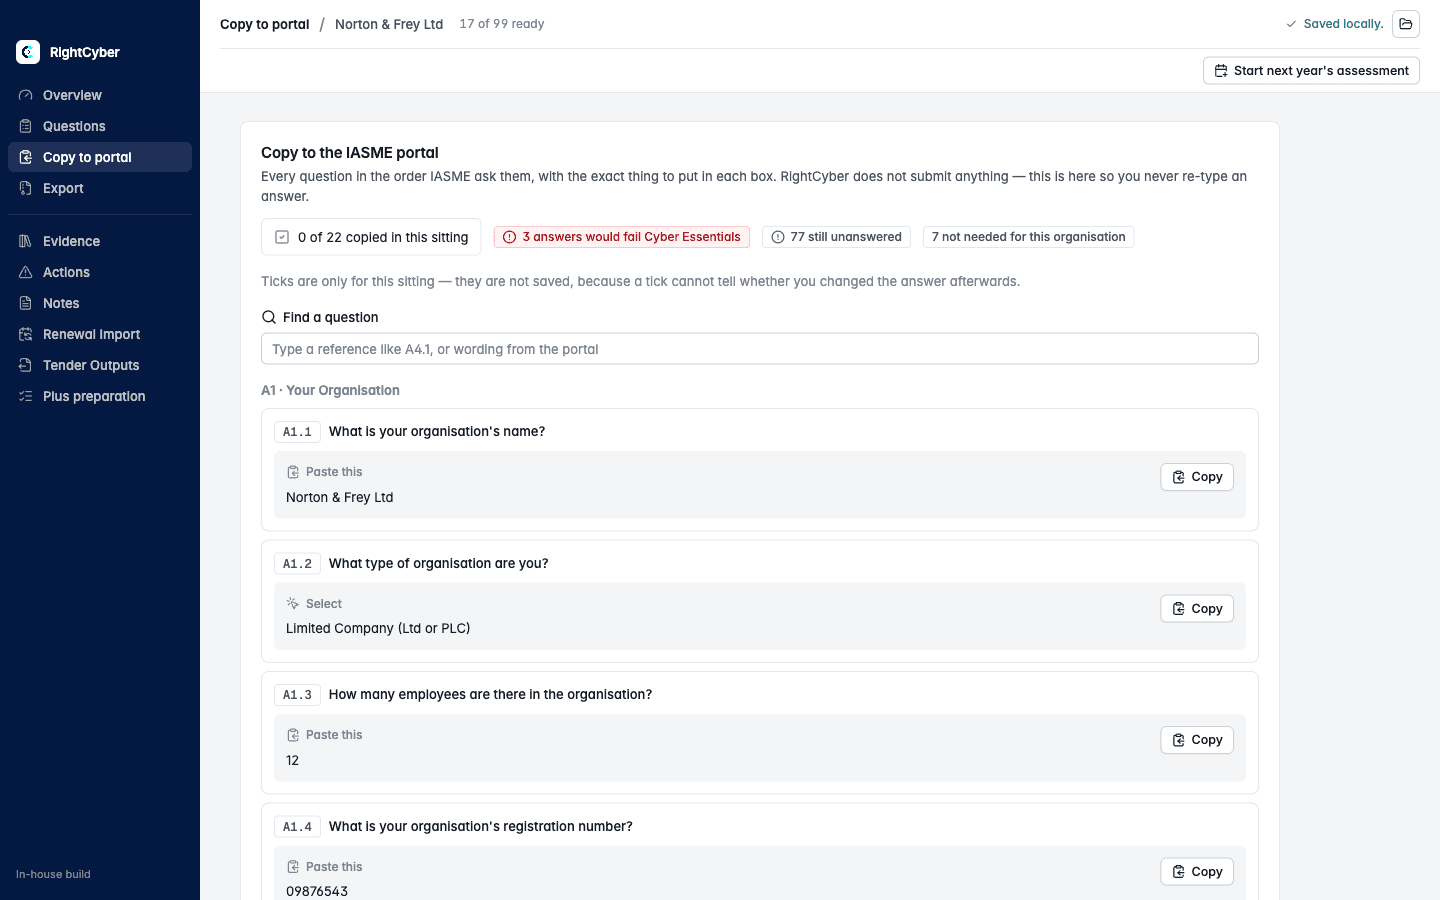Image resolution: width=1440 pixels, height=900 pixels.
Task: Click the clipboard icon beside Paste this in A1.3
Action: click(x=293, y=735)
